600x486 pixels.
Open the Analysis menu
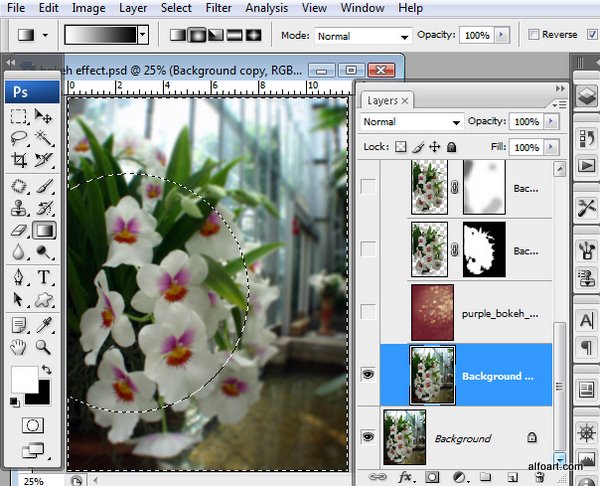pos(266,8)
